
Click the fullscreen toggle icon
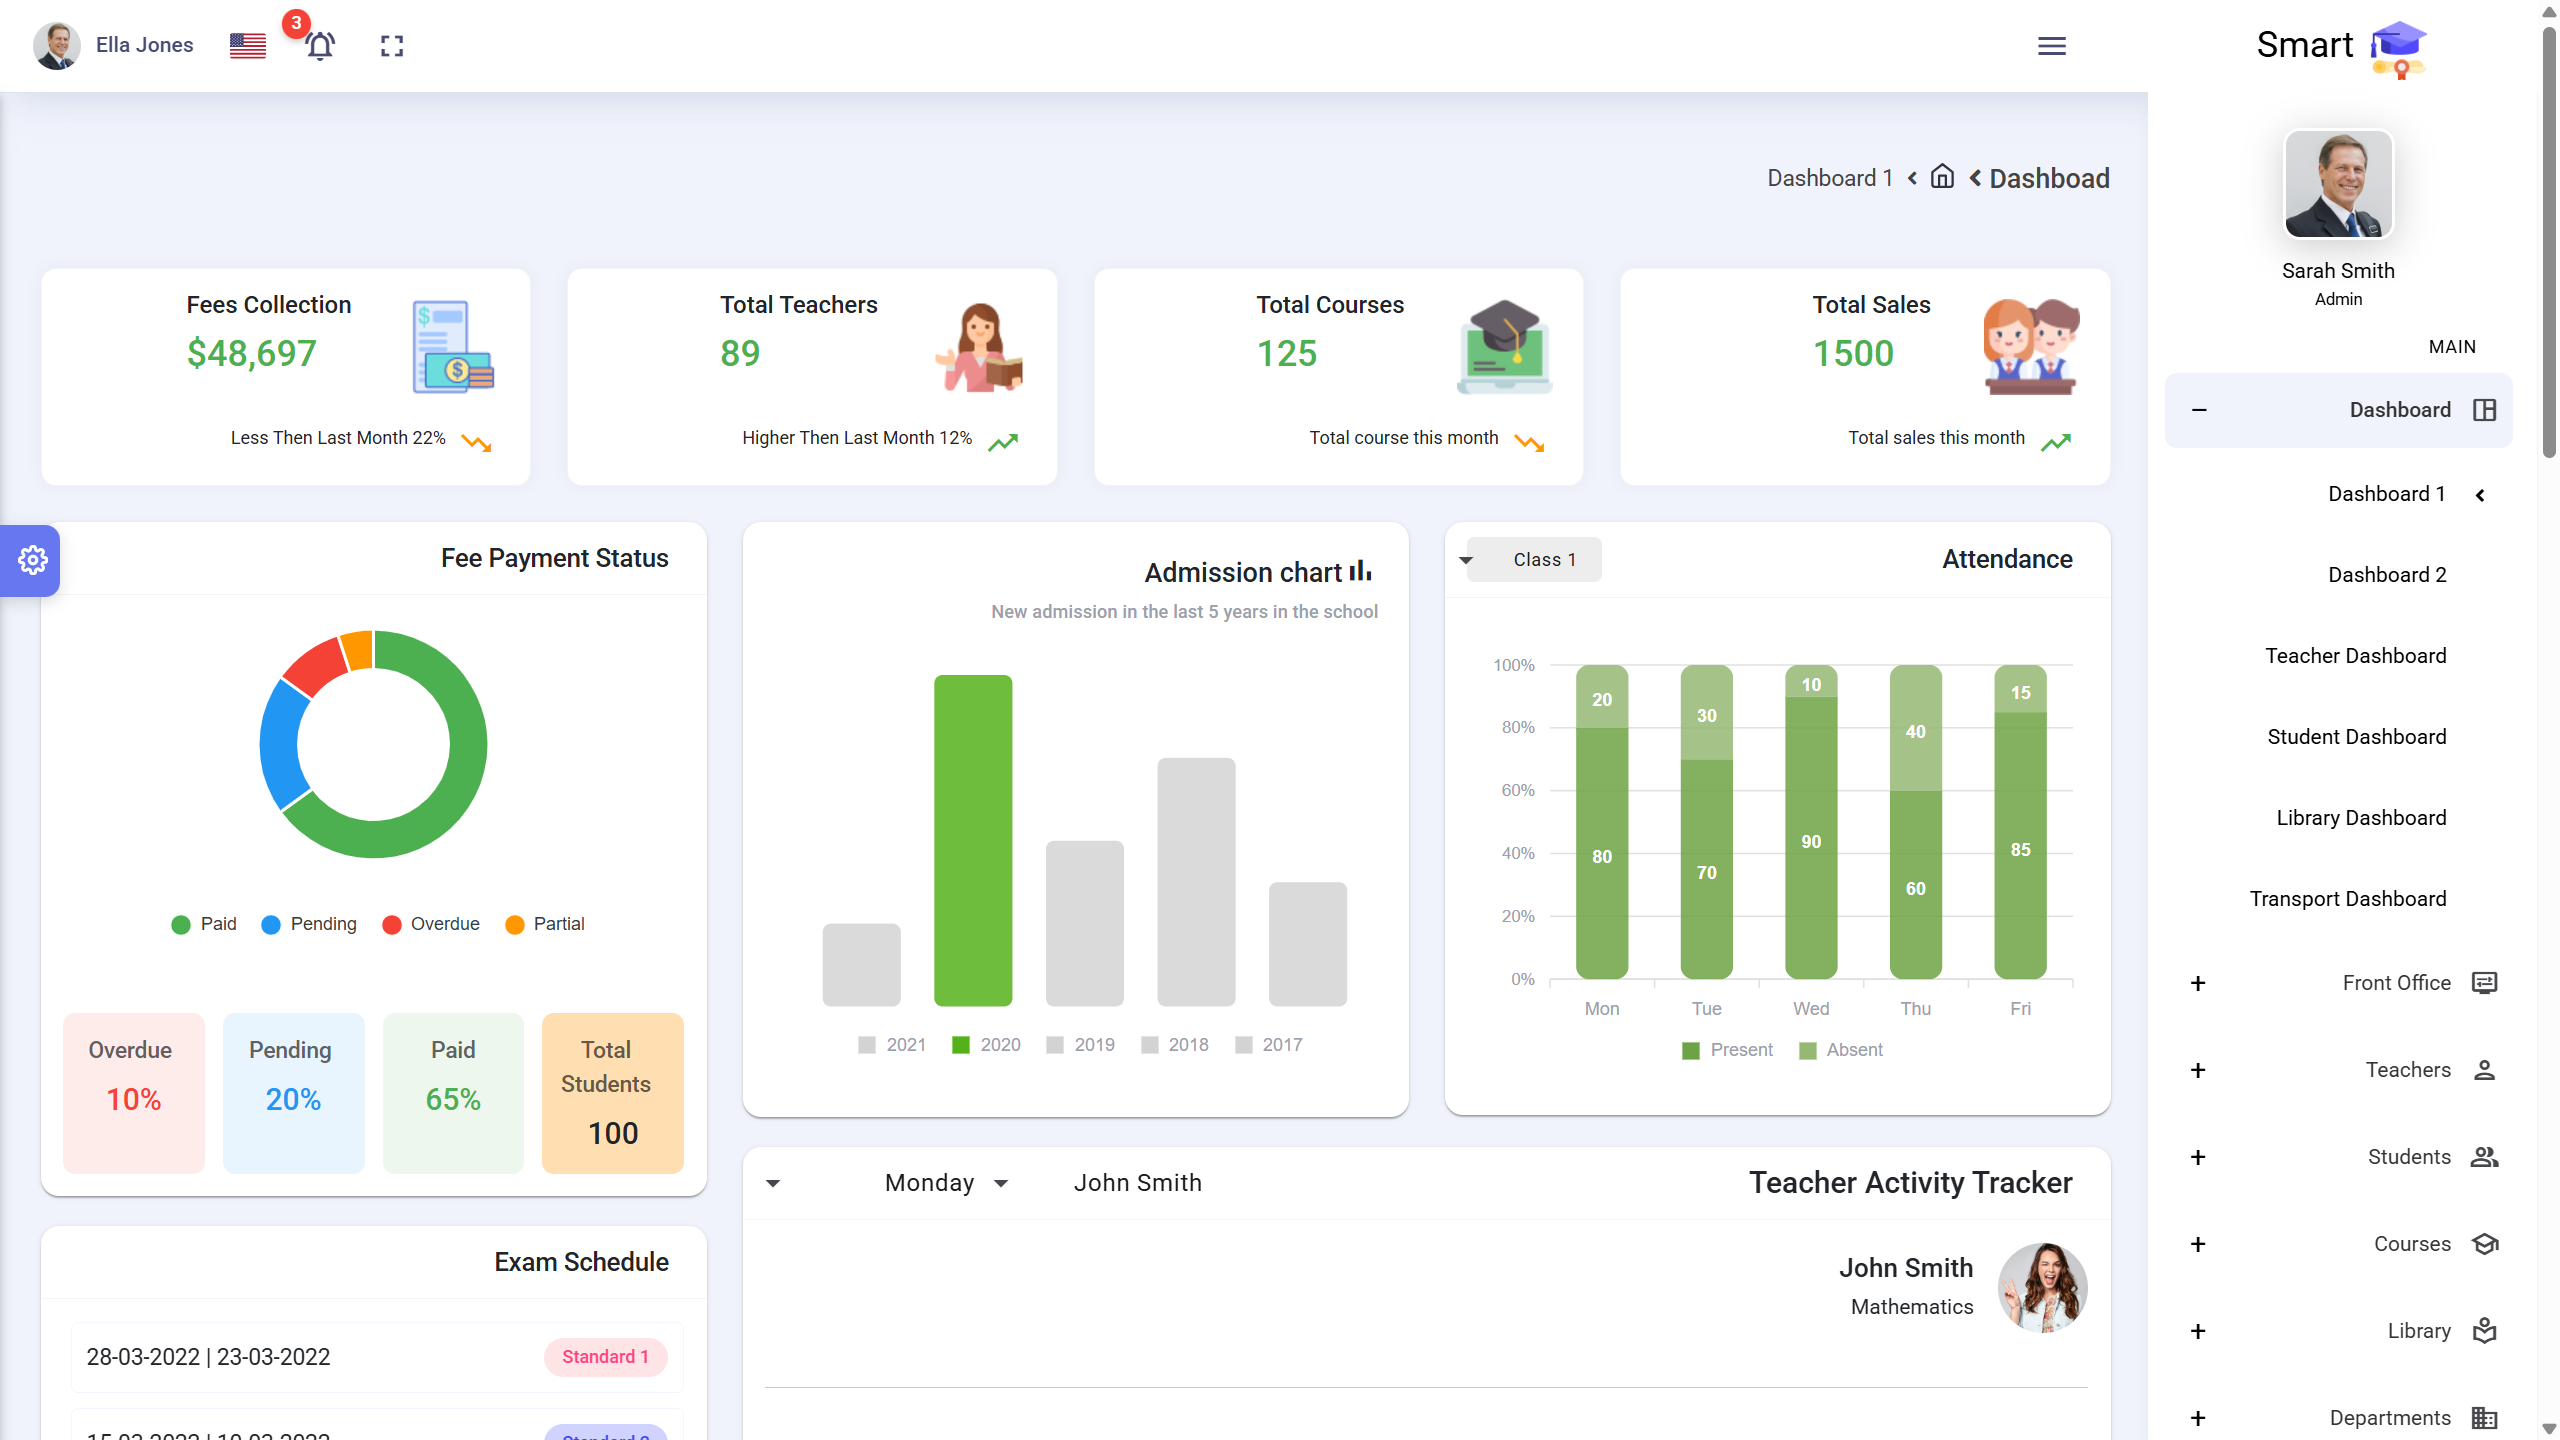392,46
